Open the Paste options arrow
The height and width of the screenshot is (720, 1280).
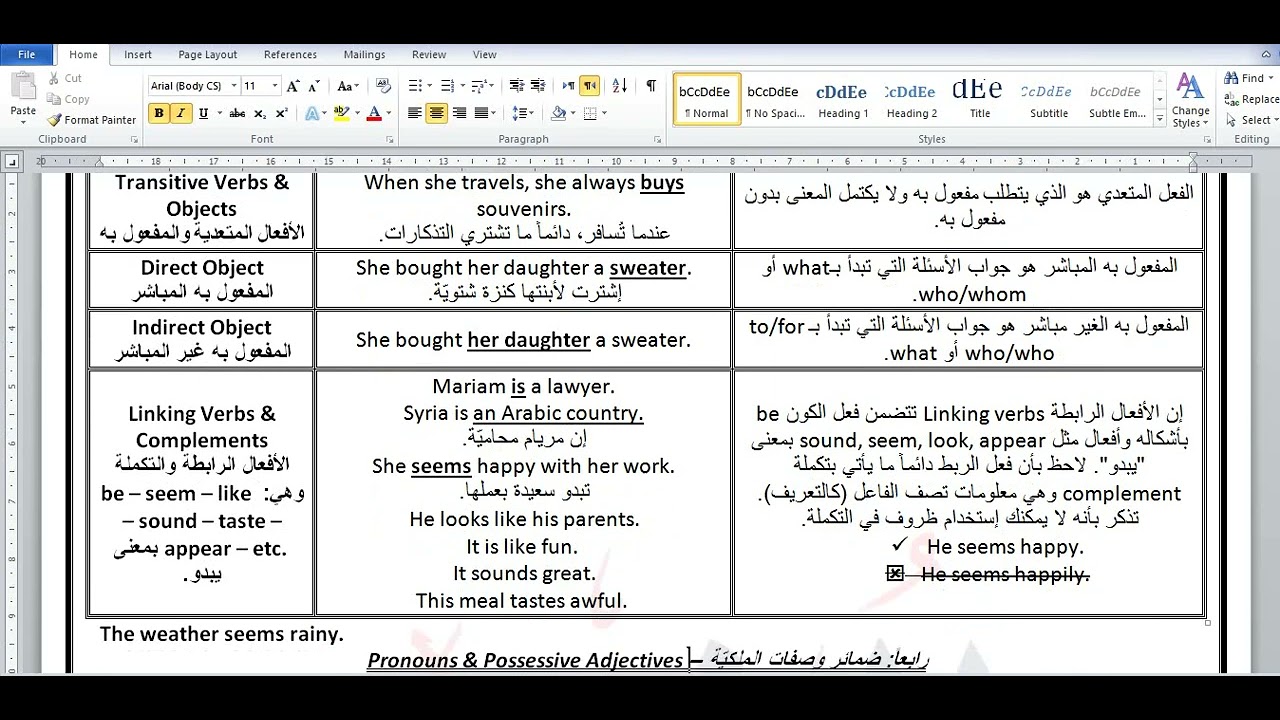point(23,123)
